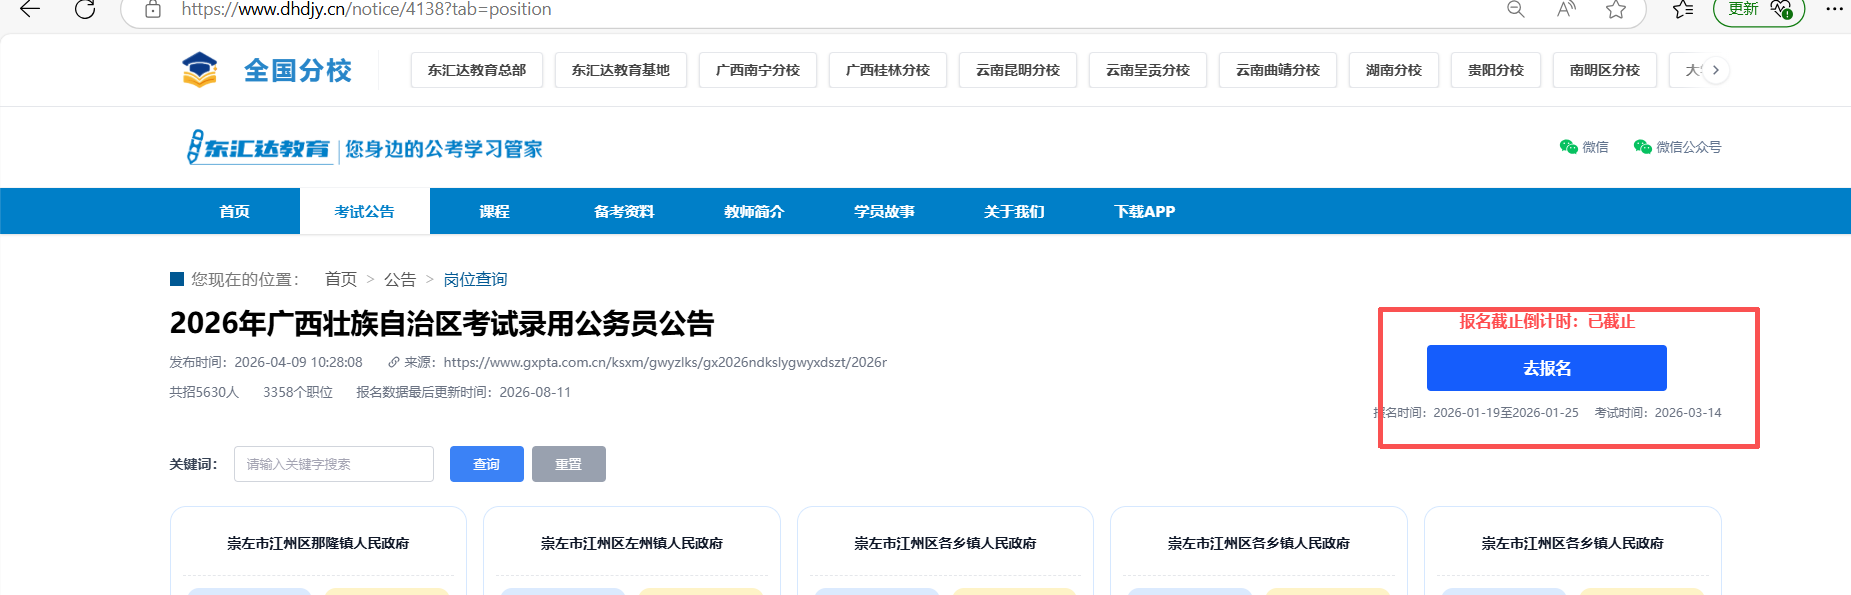The image size is (1851, 595).
Task: Click 首页 in breadcrumb
Action: coord(341,279)
